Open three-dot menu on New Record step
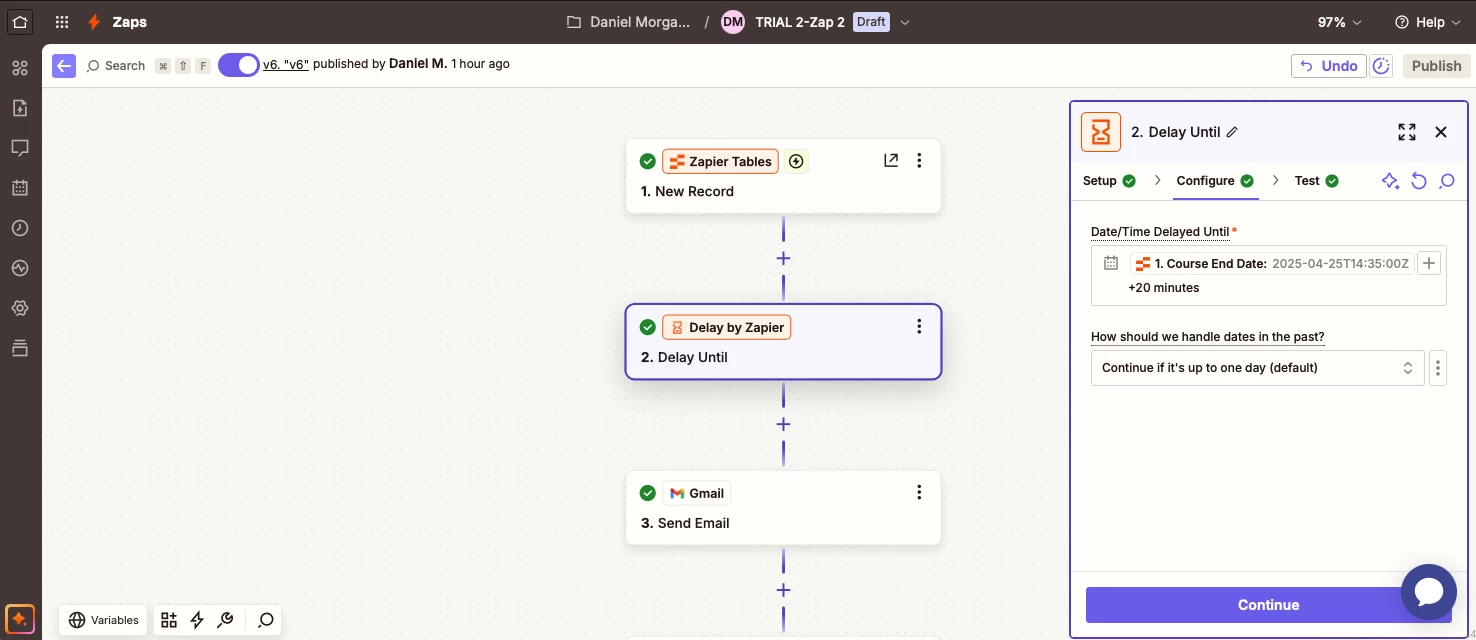The width and height of the screenshot is (1476, 640). pyautogui.click(x=919, y=160)
